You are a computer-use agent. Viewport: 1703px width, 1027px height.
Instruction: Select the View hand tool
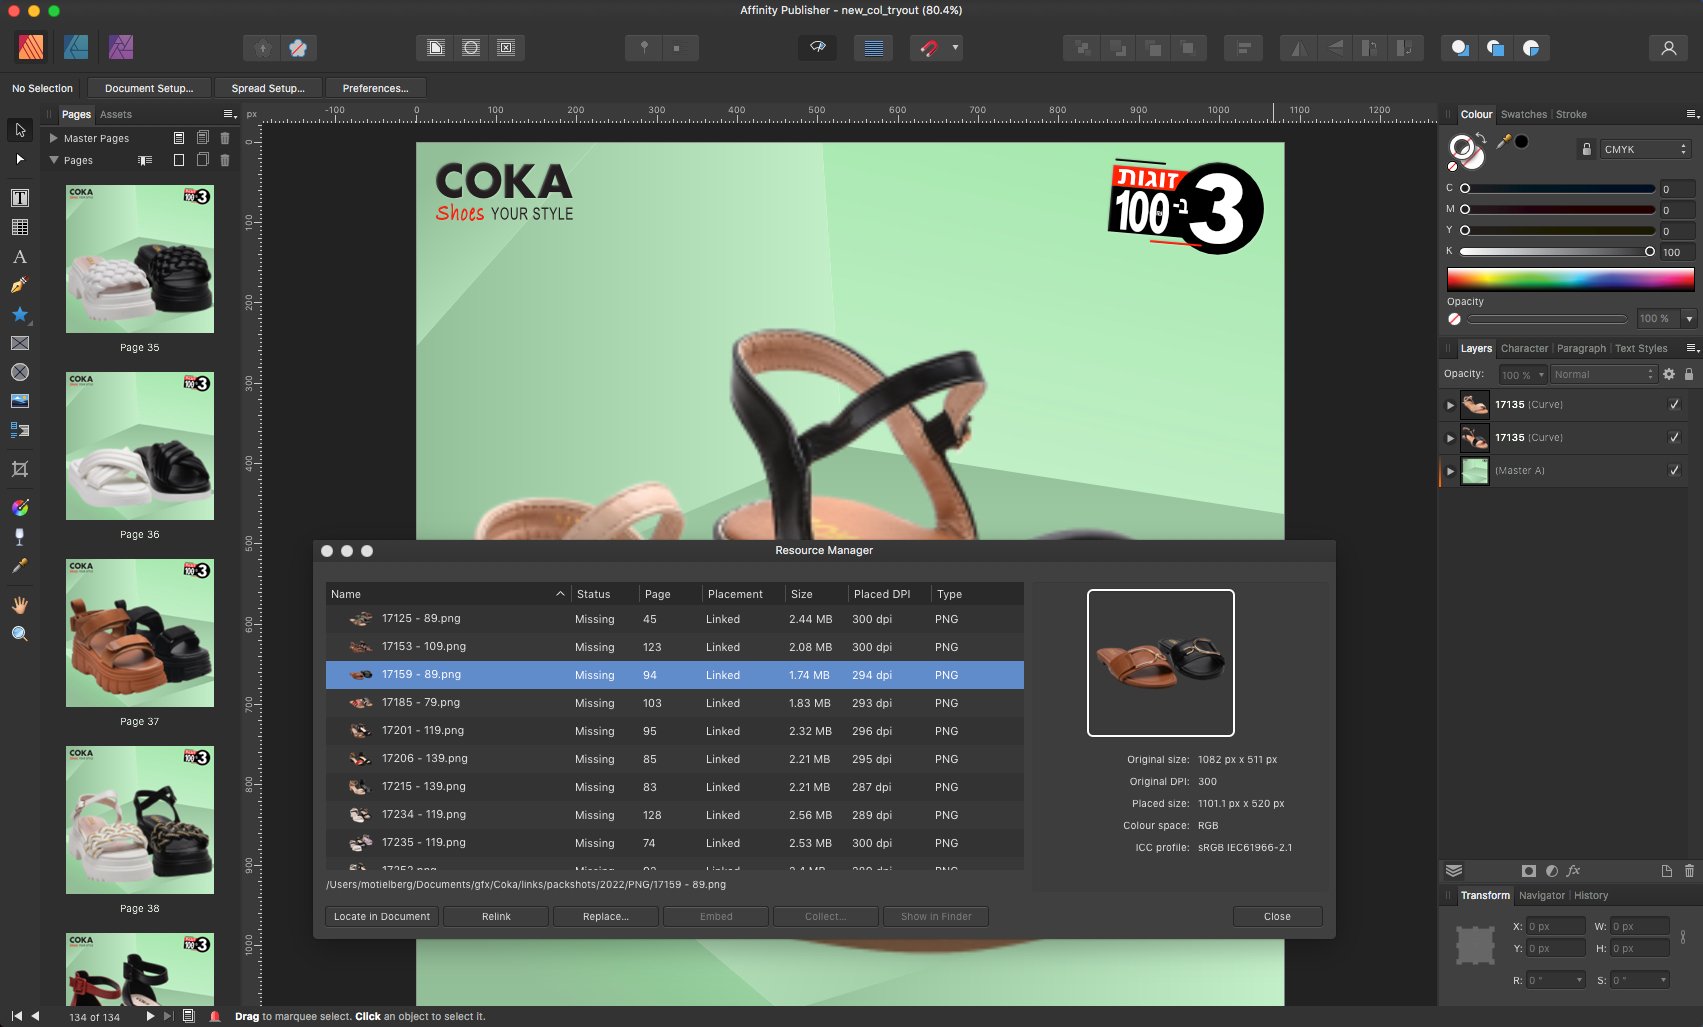[19, 605]
